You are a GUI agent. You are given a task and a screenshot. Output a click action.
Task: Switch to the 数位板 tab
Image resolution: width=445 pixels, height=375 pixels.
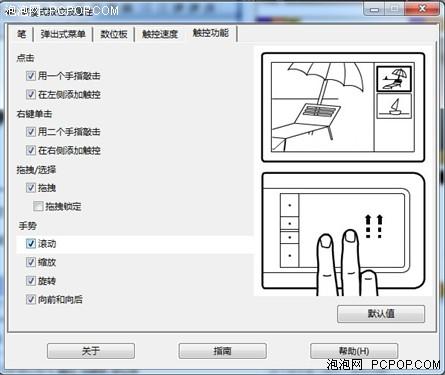tap(114, 34)
